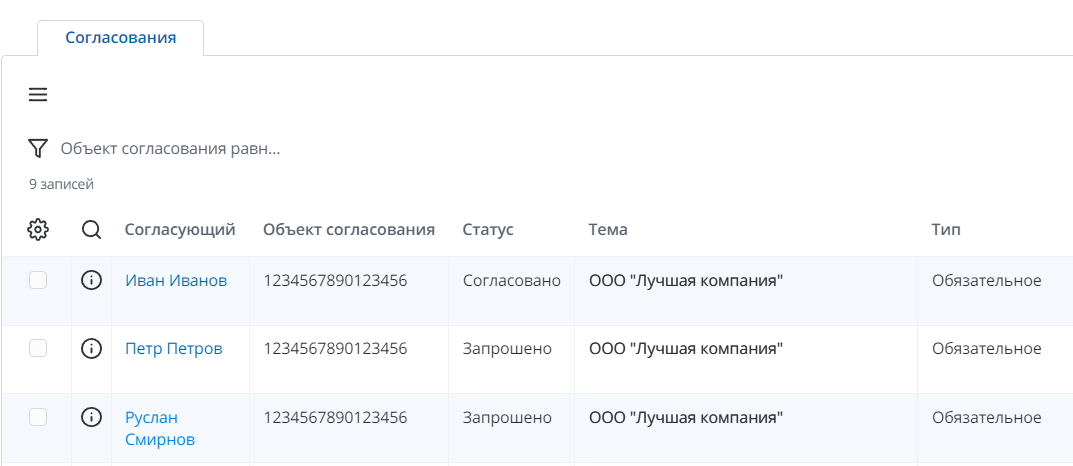Open the Иван Иванов link
This screenshot has height=466, width=1073.
176,281
